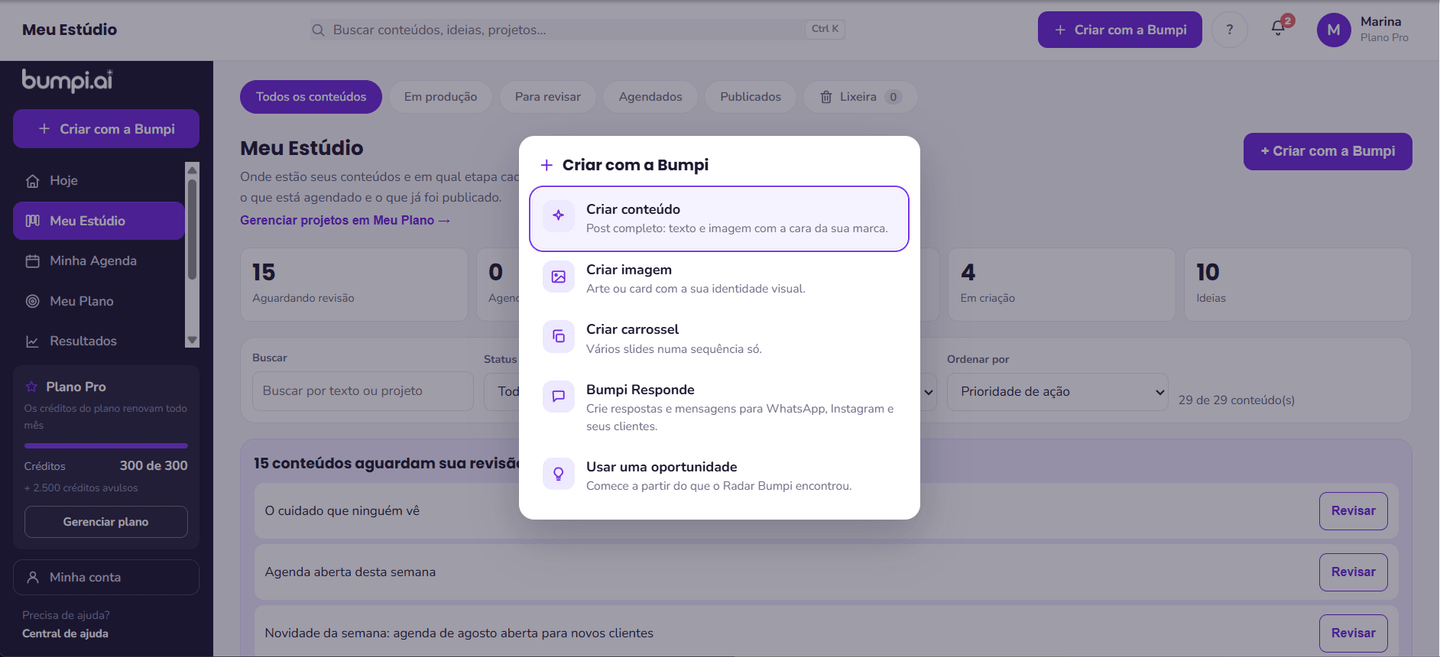Click the Usar uma oportunidade lightbulb icon
This screenshot has width=1440, height=657.
[x=558, y=474]
